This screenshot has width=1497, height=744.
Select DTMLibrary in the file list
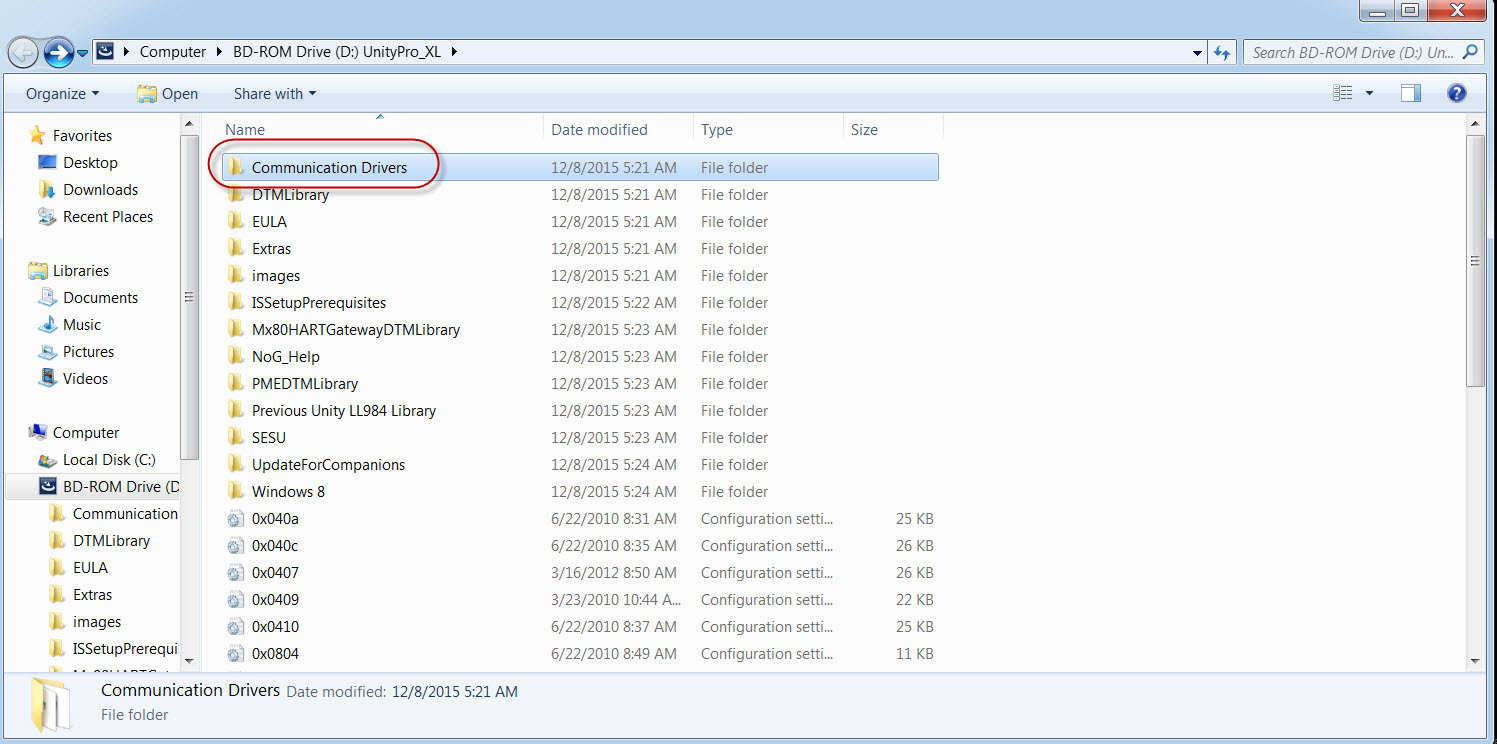coord(290,194)
